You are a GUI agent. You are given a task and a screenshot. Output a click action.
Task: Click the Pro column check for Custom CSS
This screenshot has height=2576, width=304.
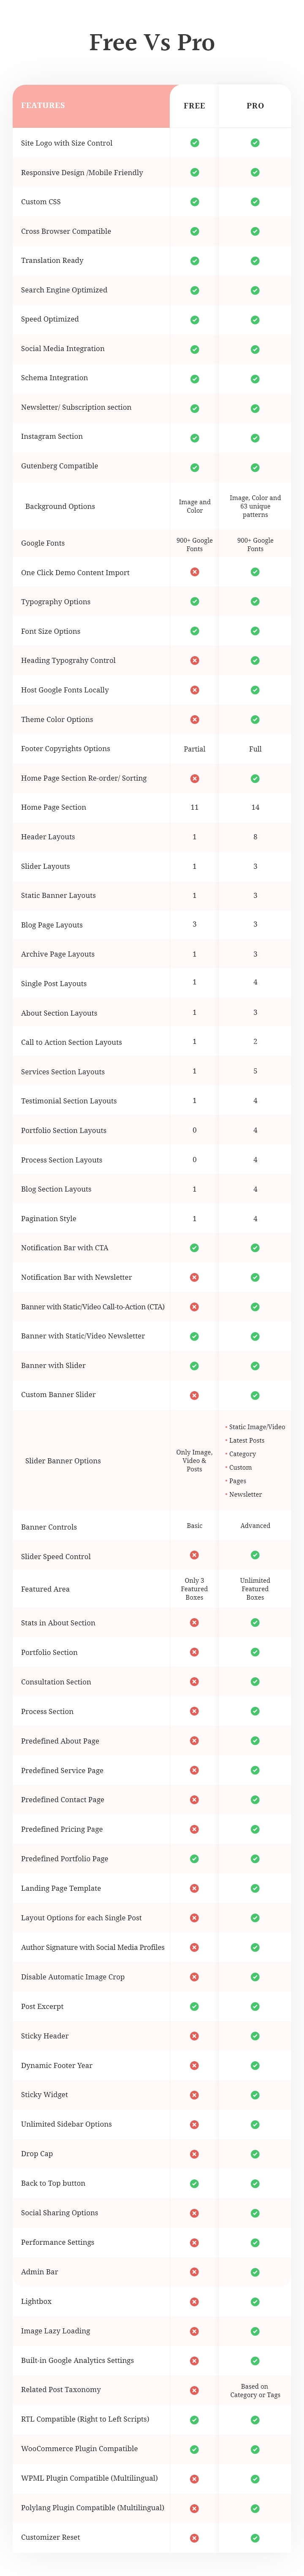tap(255, 202)
